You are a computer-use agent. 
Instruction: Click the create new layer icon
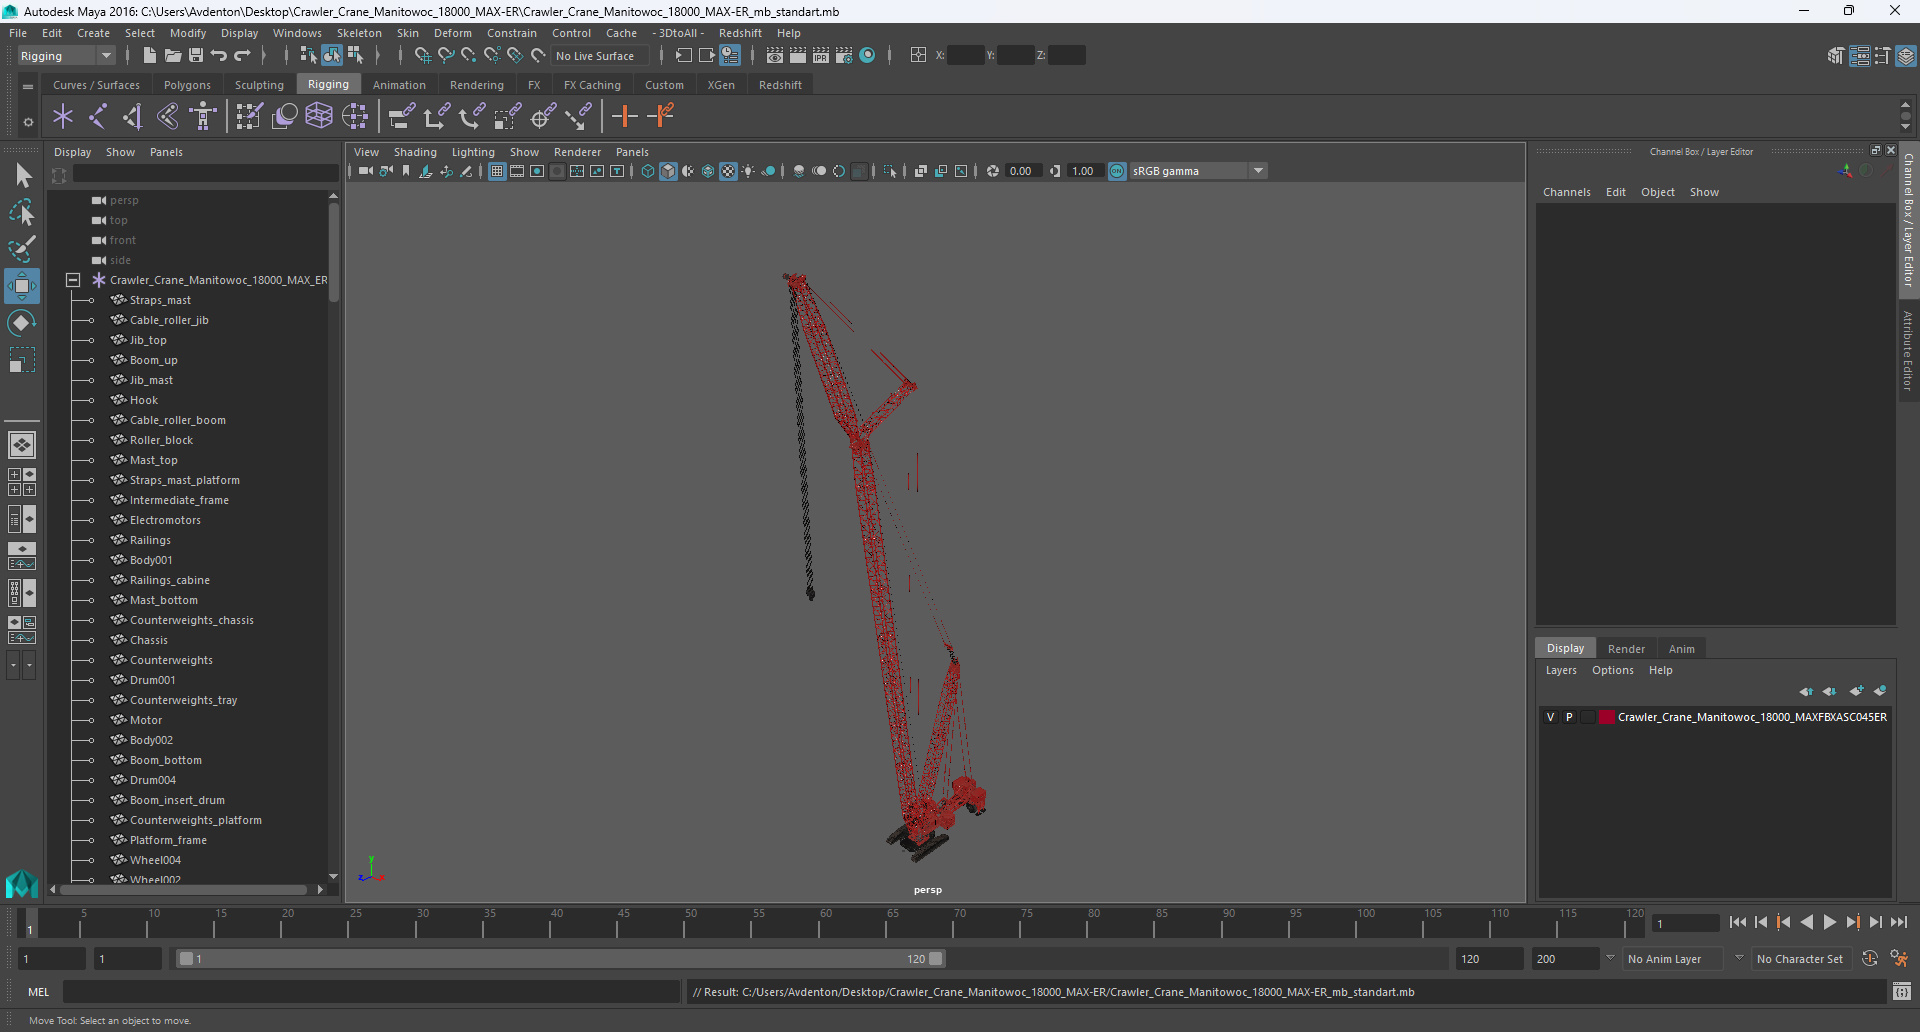(1856, 691)
